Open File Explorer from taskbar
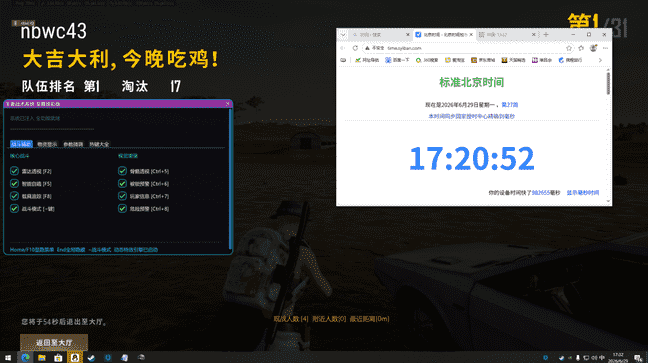The width and height of the screenshot is (648, 363). (42, 357)
